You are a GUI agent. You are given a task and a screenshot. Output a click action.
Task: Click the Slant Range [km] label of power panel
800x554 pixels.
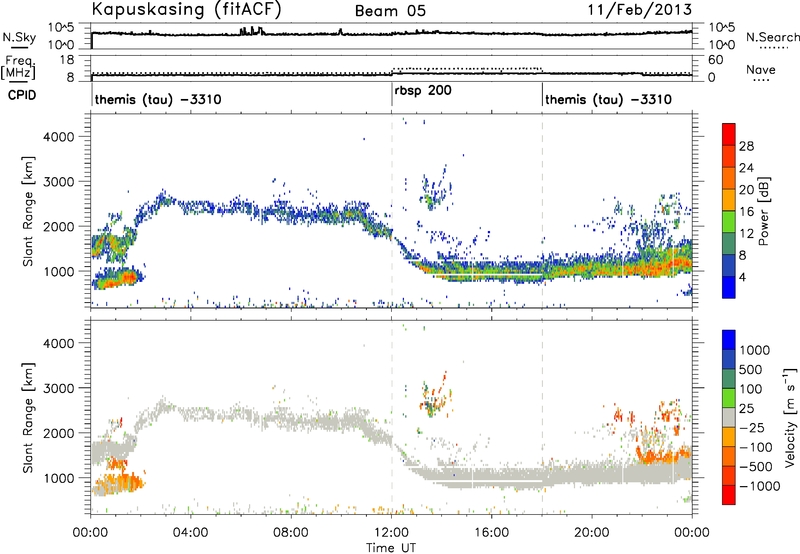pyautogui.click(x=28, y=211)
